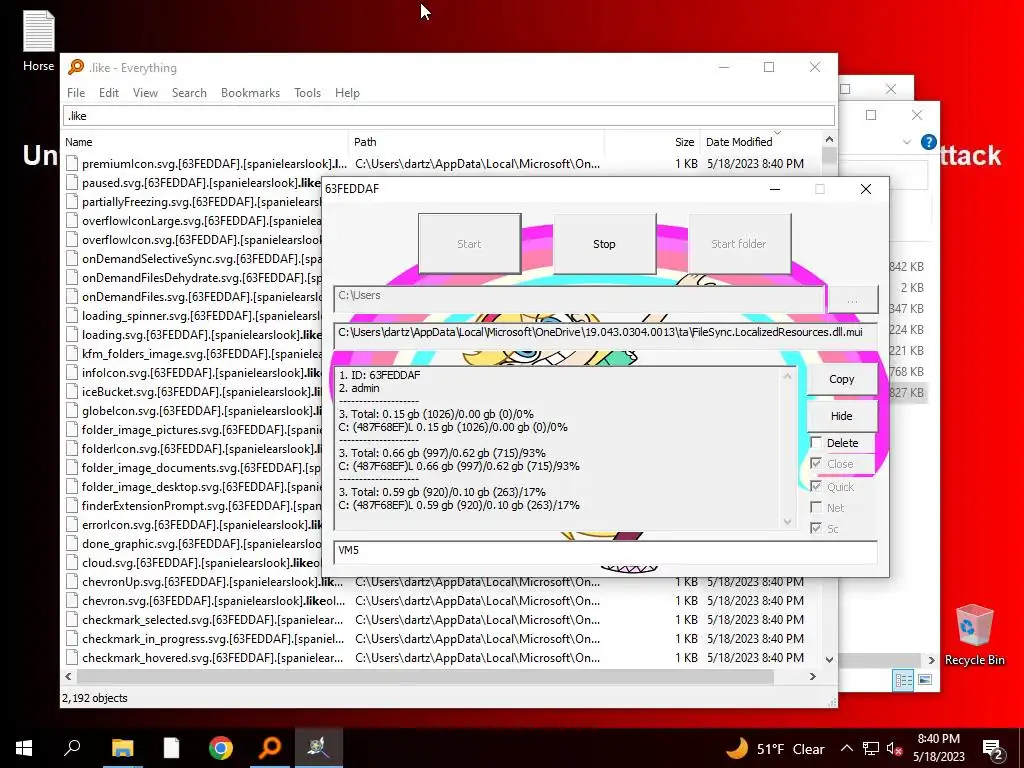Click the VM5 text field
This screenshot has height=768, width=1024.
tap(605, 552)
